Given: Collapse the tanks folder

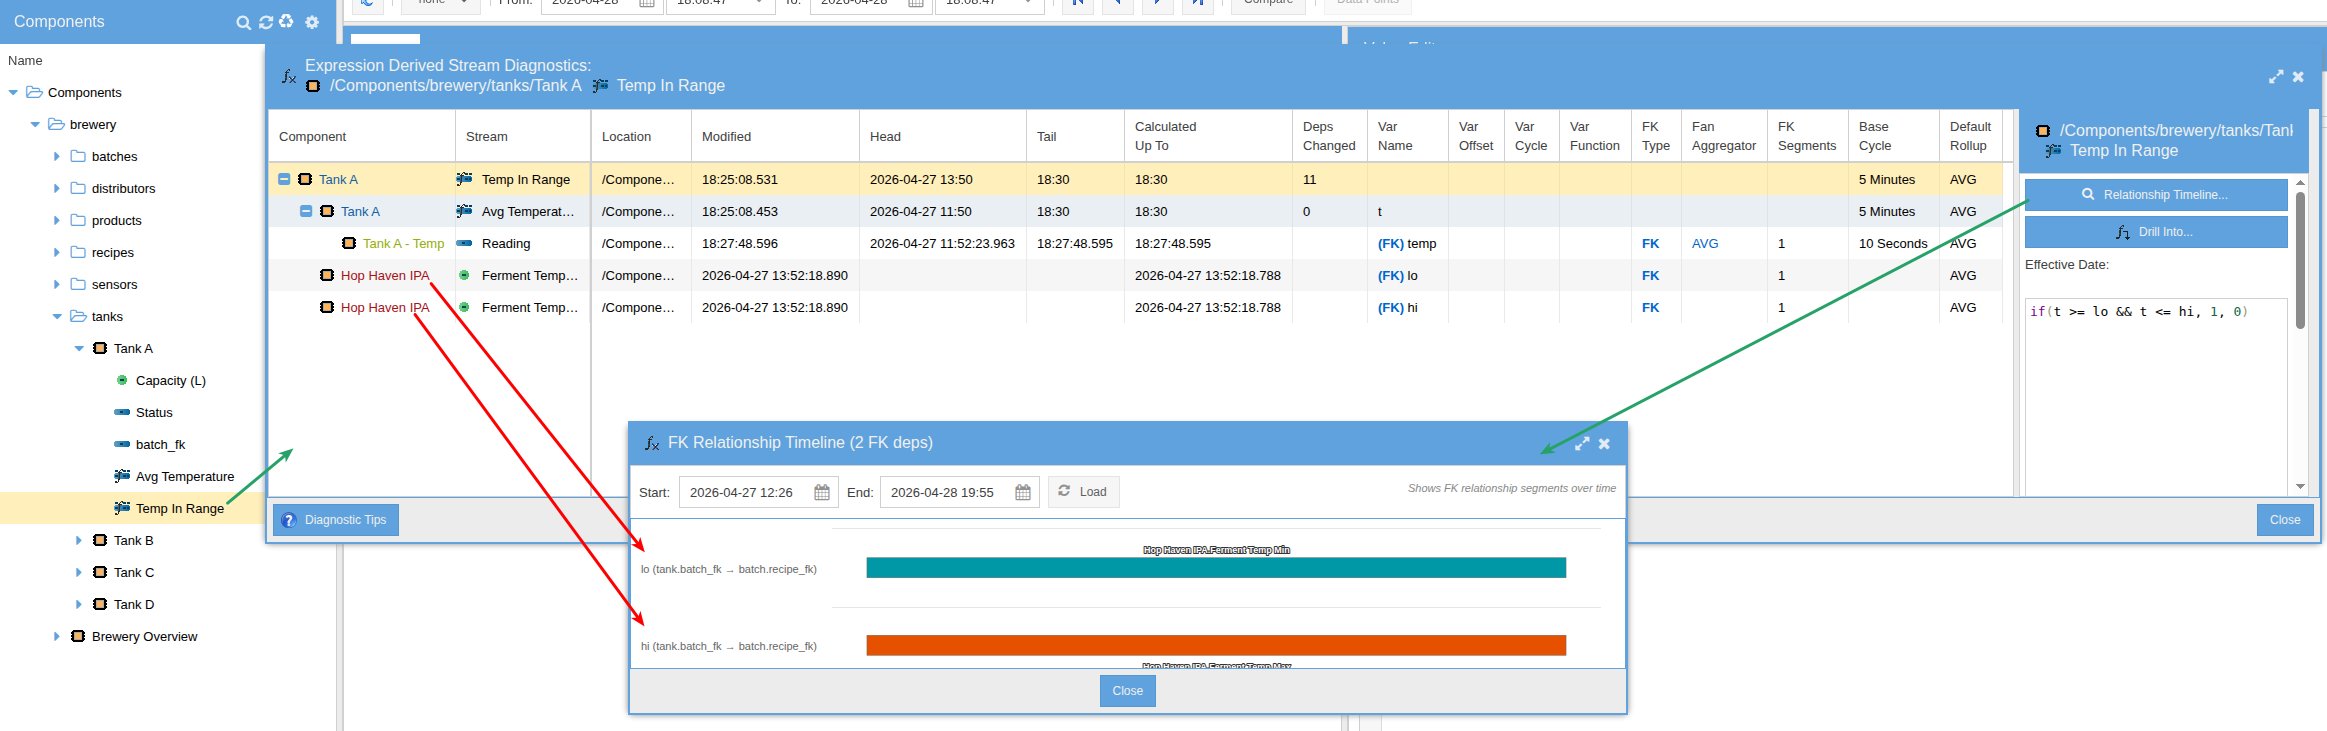Looking at the screenshot, I should [x=57, y=316].
